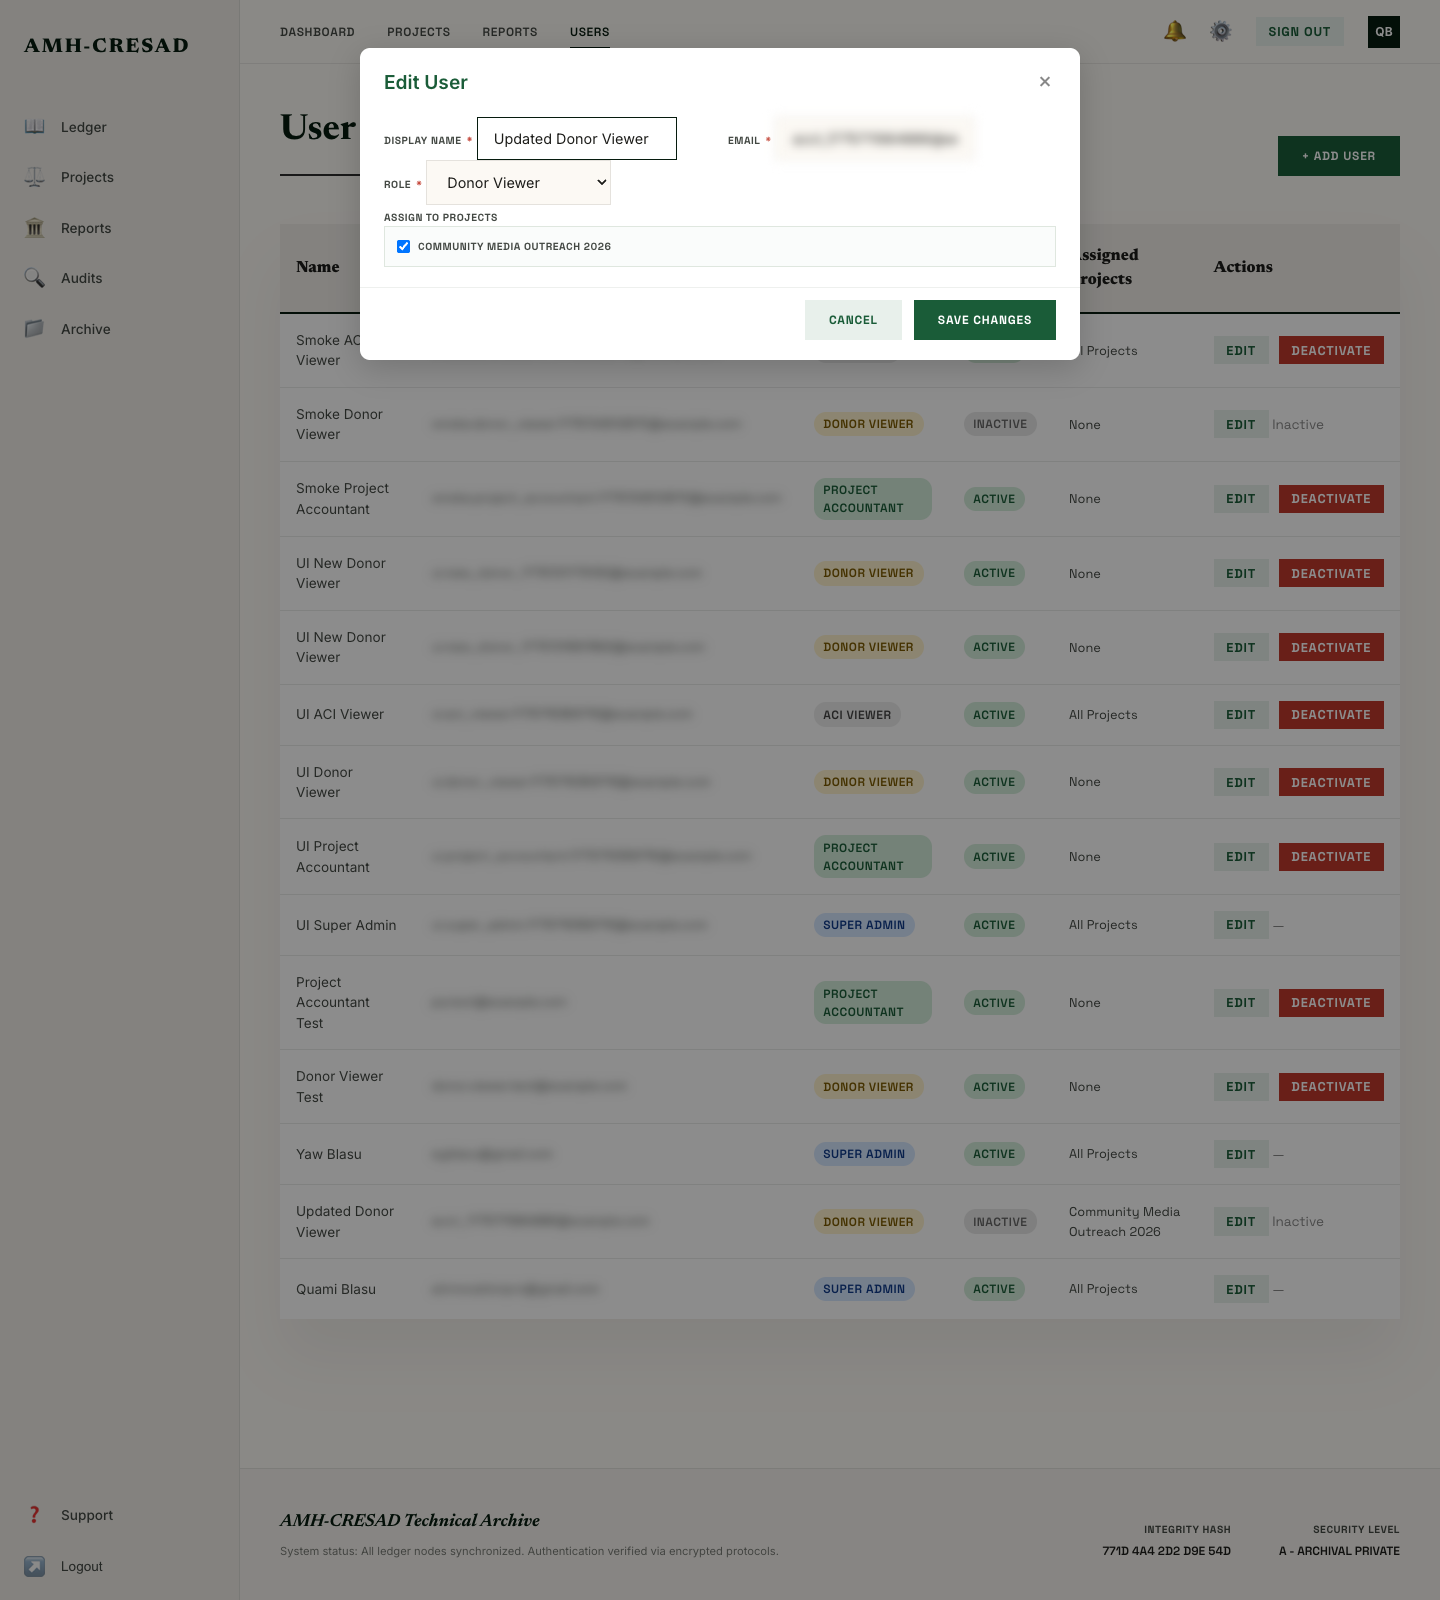This screenshot has height=1600, width=1440.
Task: Switch to the Dashboard tab
Action: pos(317,32)
